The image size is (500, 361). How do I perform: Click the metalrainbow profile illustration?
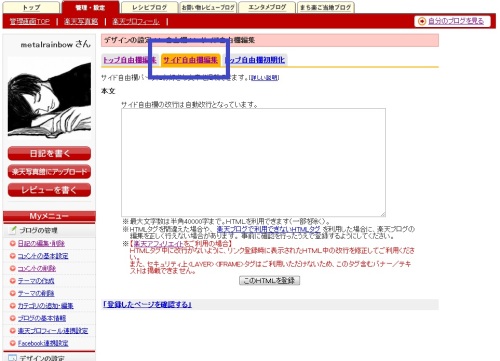pos(49,99)
